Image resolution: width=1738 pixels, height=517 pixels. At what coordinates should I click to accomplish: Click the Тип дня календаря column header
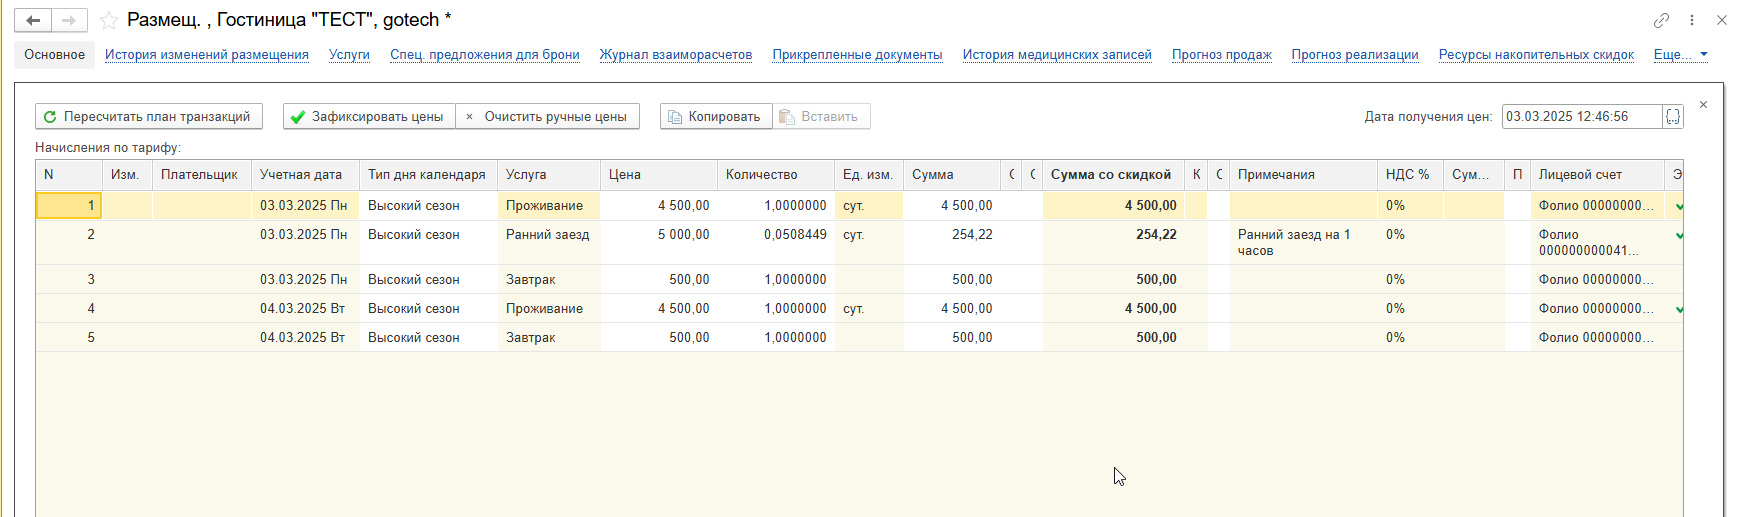coord(428,175)
